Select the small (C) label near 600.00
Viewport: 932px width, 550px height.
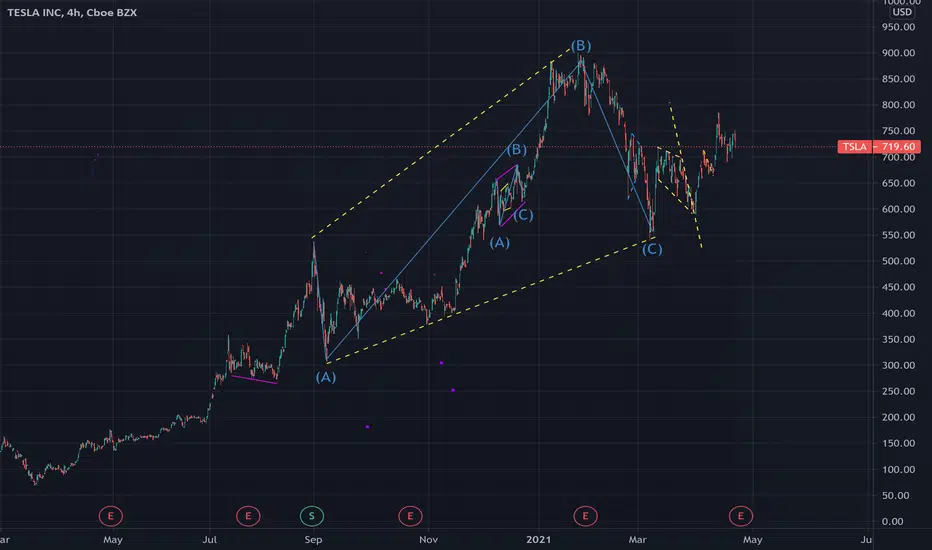click(523, 215)
